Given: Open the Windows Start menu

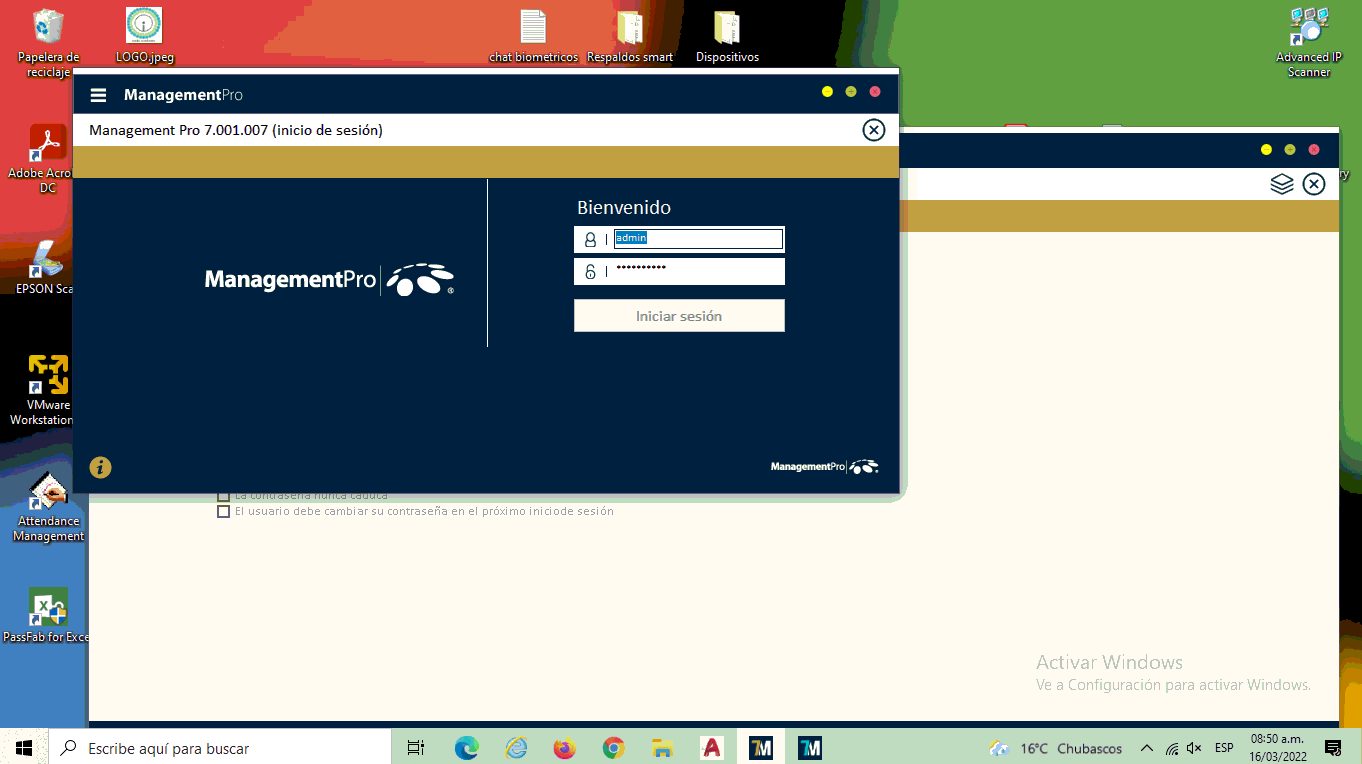Looking at the screenshot, I should pos(23,748).
